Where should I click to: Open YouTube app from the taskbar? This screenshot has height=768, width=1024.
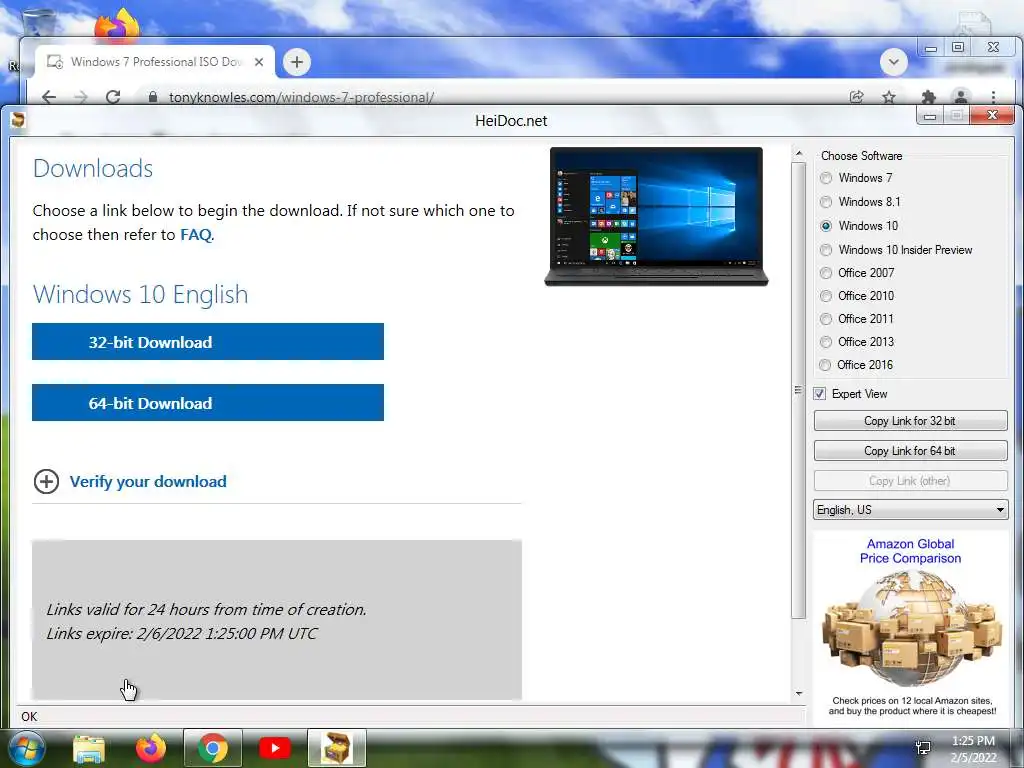click(275, 748)
